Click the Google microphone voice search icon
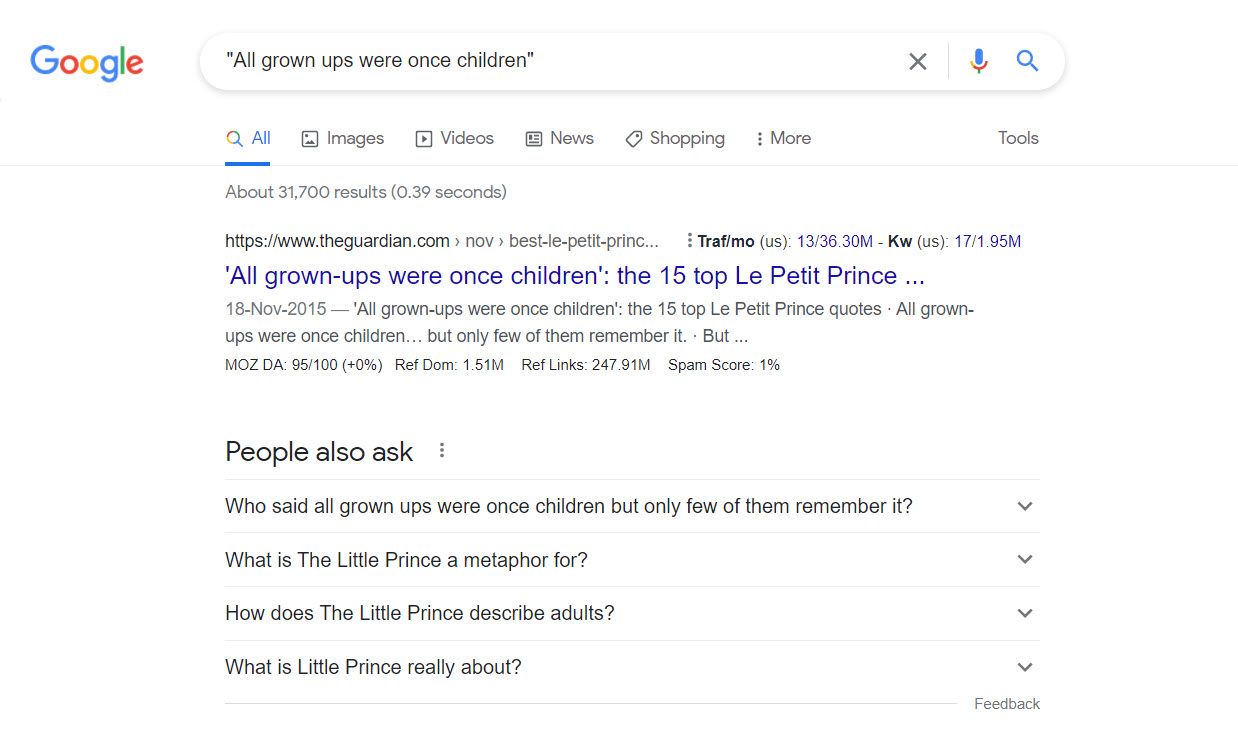Viewport: 1238px width, 740px height. point(978,61)
